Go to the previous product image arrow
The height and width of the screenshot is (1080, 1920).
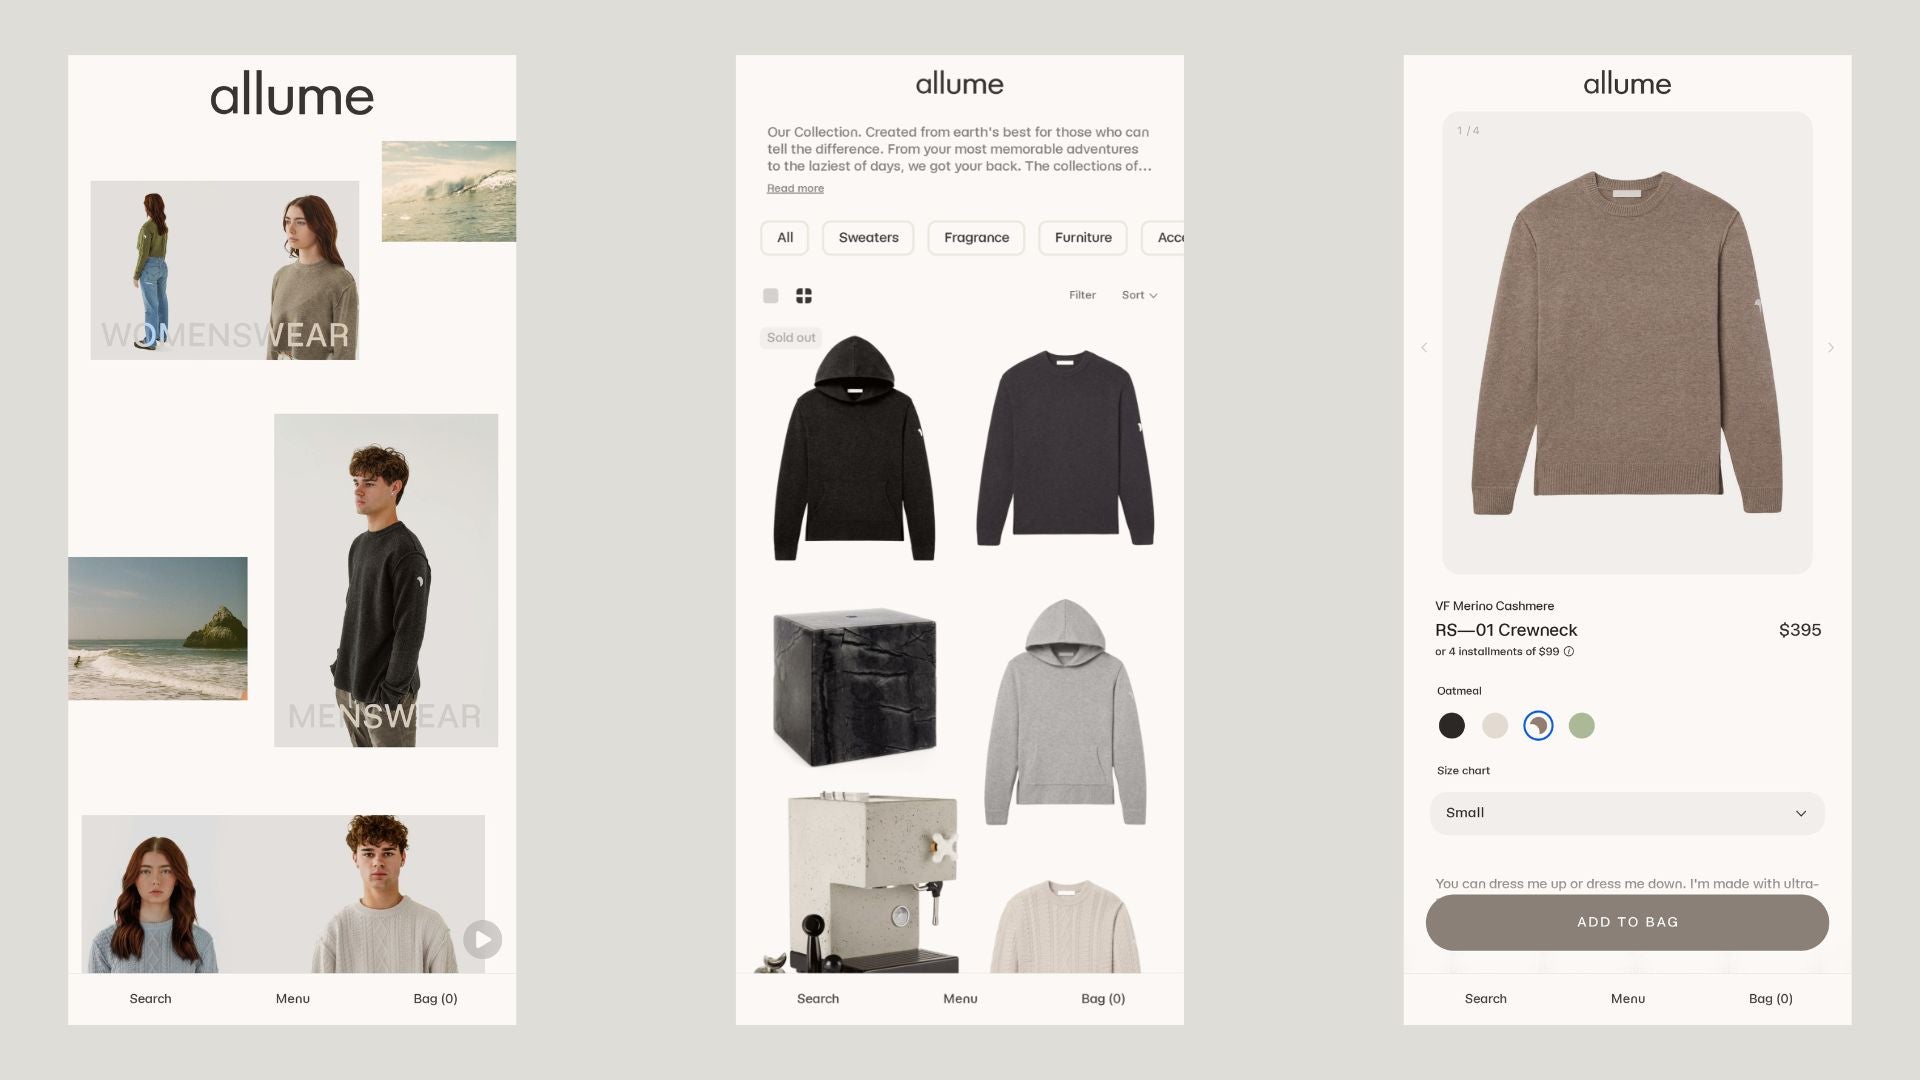click(1424, 348)
